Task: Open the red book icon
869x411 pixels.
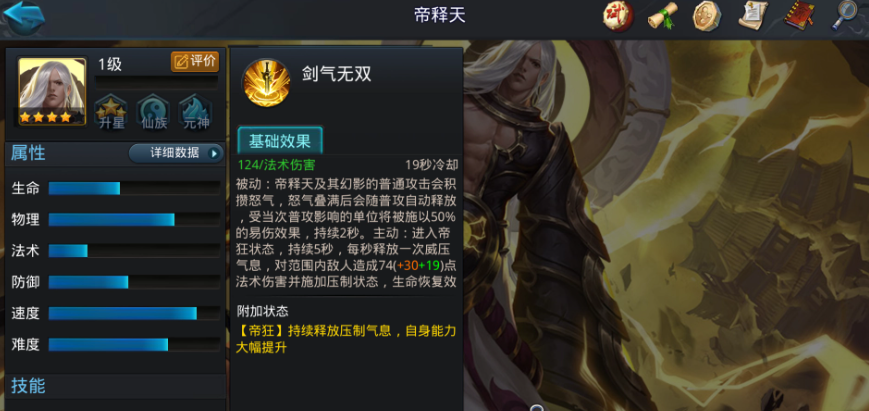Action: [x=799, y=16]
